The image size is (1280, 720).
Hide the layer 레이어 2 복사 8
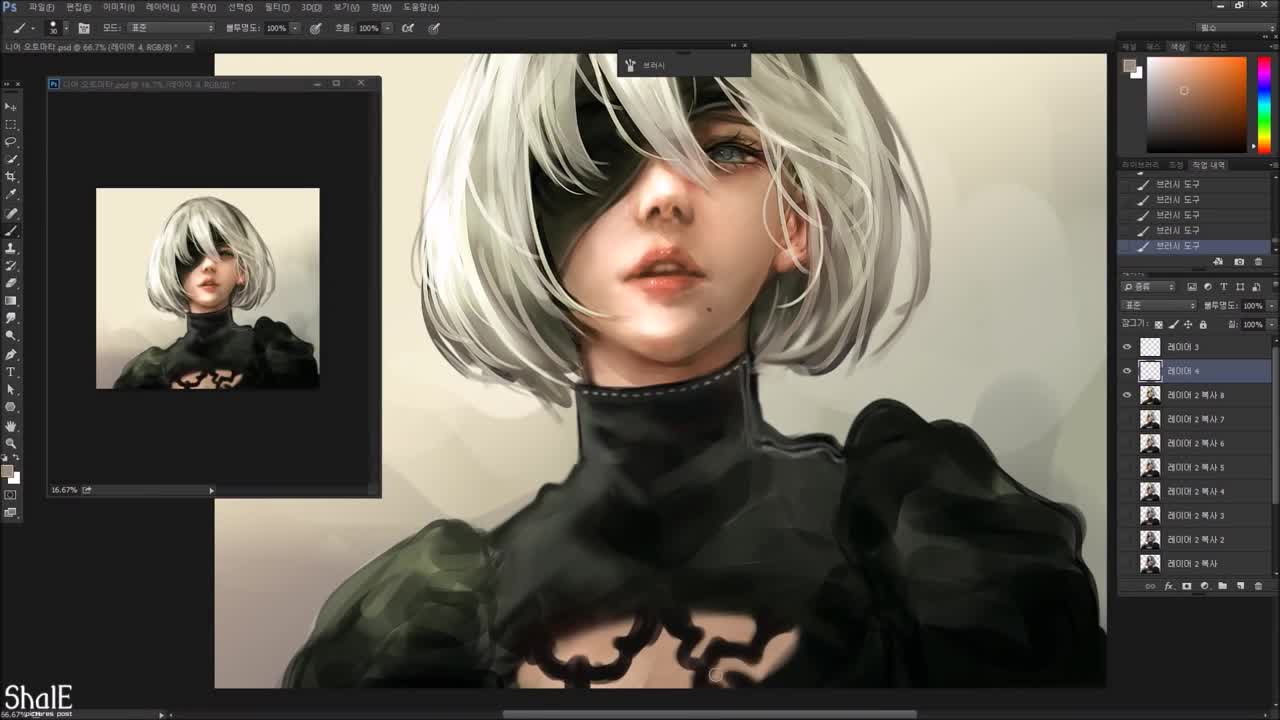[1127, 394]
